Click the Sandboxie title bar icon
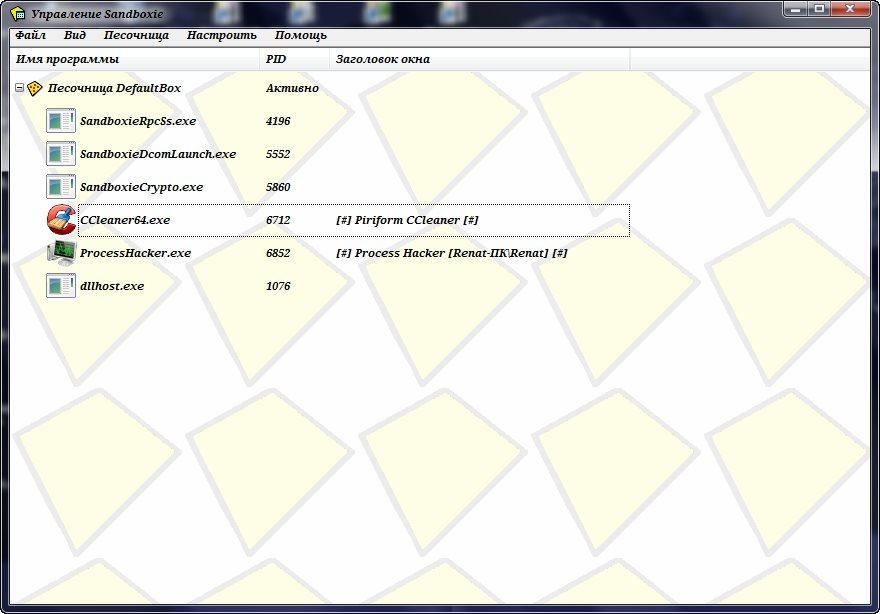Viewport: 880px width, 614px height. pos(18,13)
